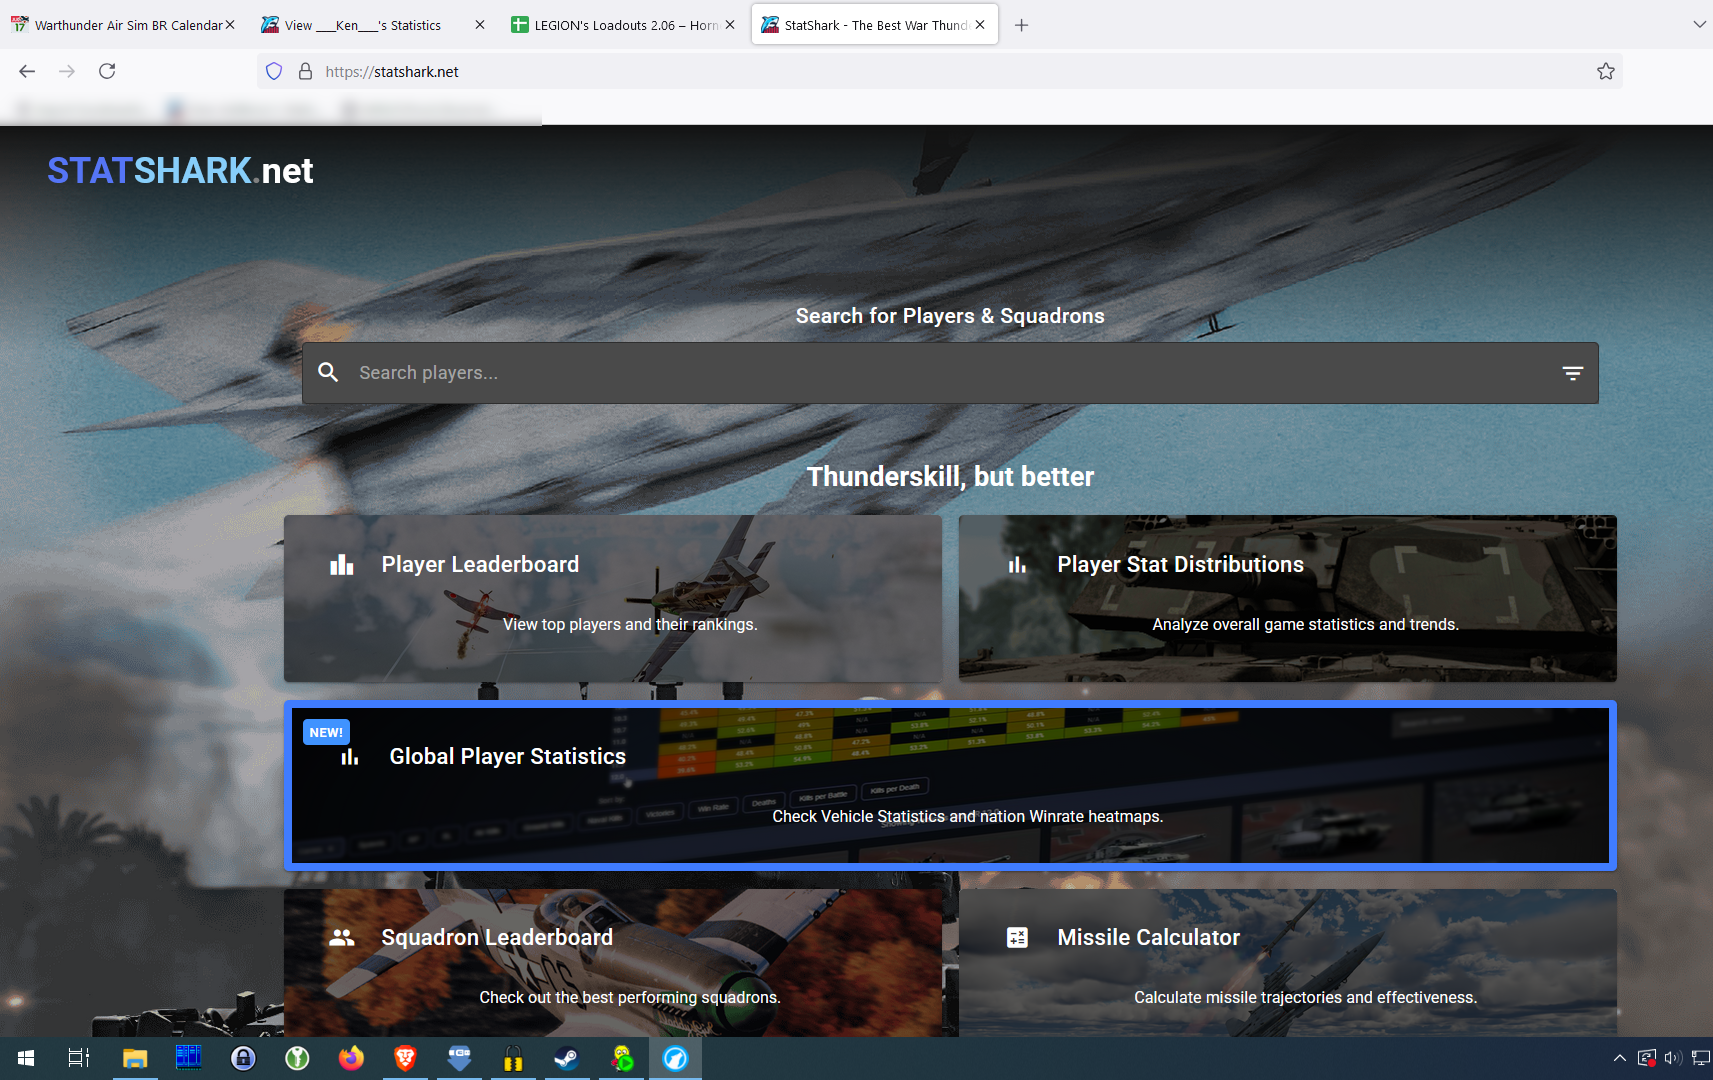Go back to the previous page

coord(27,71)
